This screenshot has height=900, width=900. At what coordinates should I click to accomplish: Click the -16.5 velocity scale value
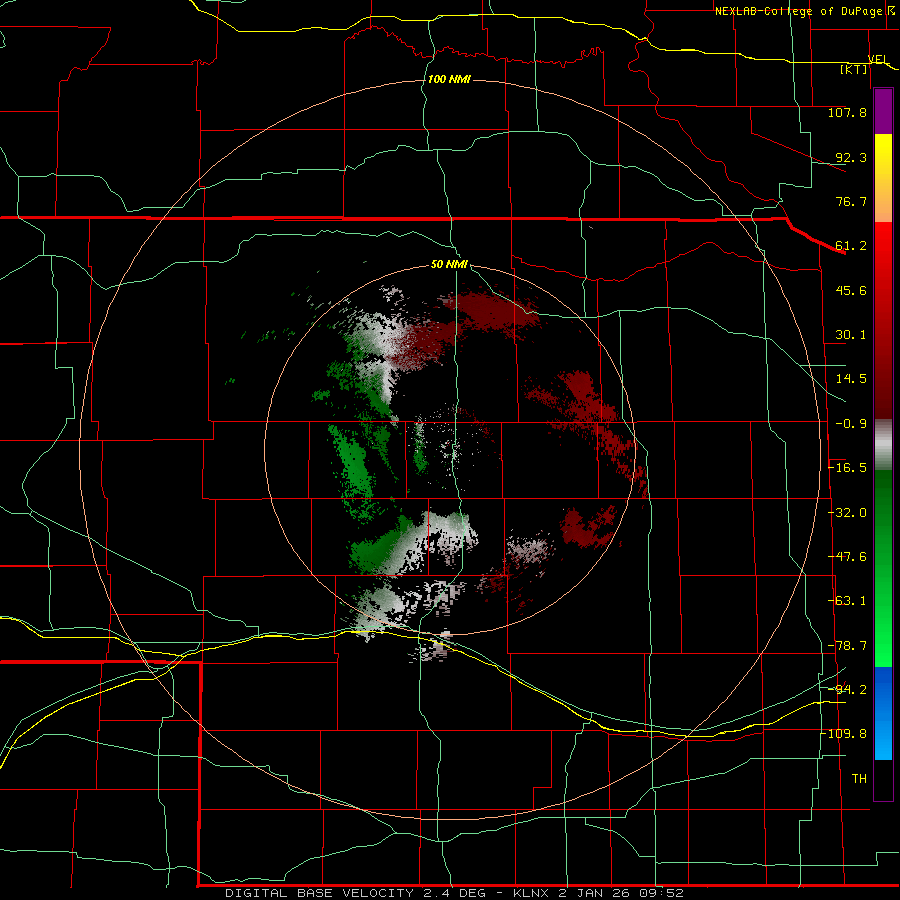tap(847, 468)
